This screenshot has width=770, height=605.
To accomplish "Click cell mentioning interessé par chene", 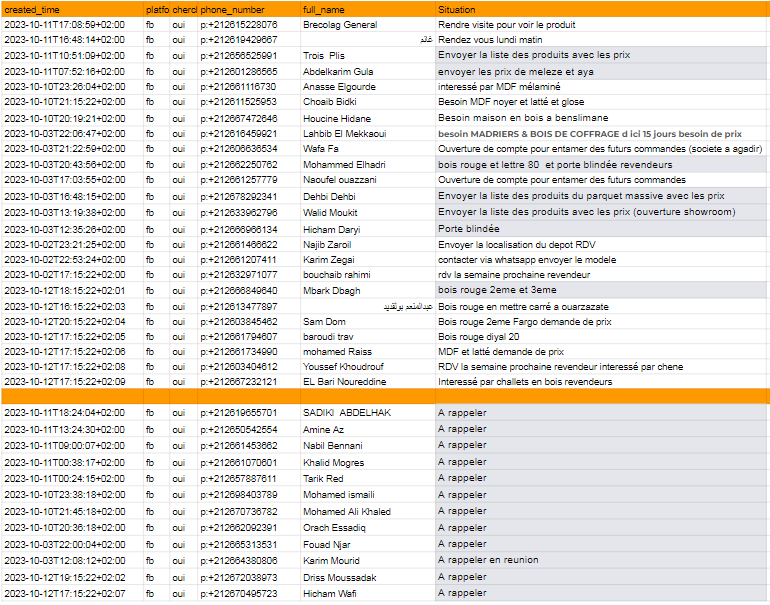I will 602,367.
